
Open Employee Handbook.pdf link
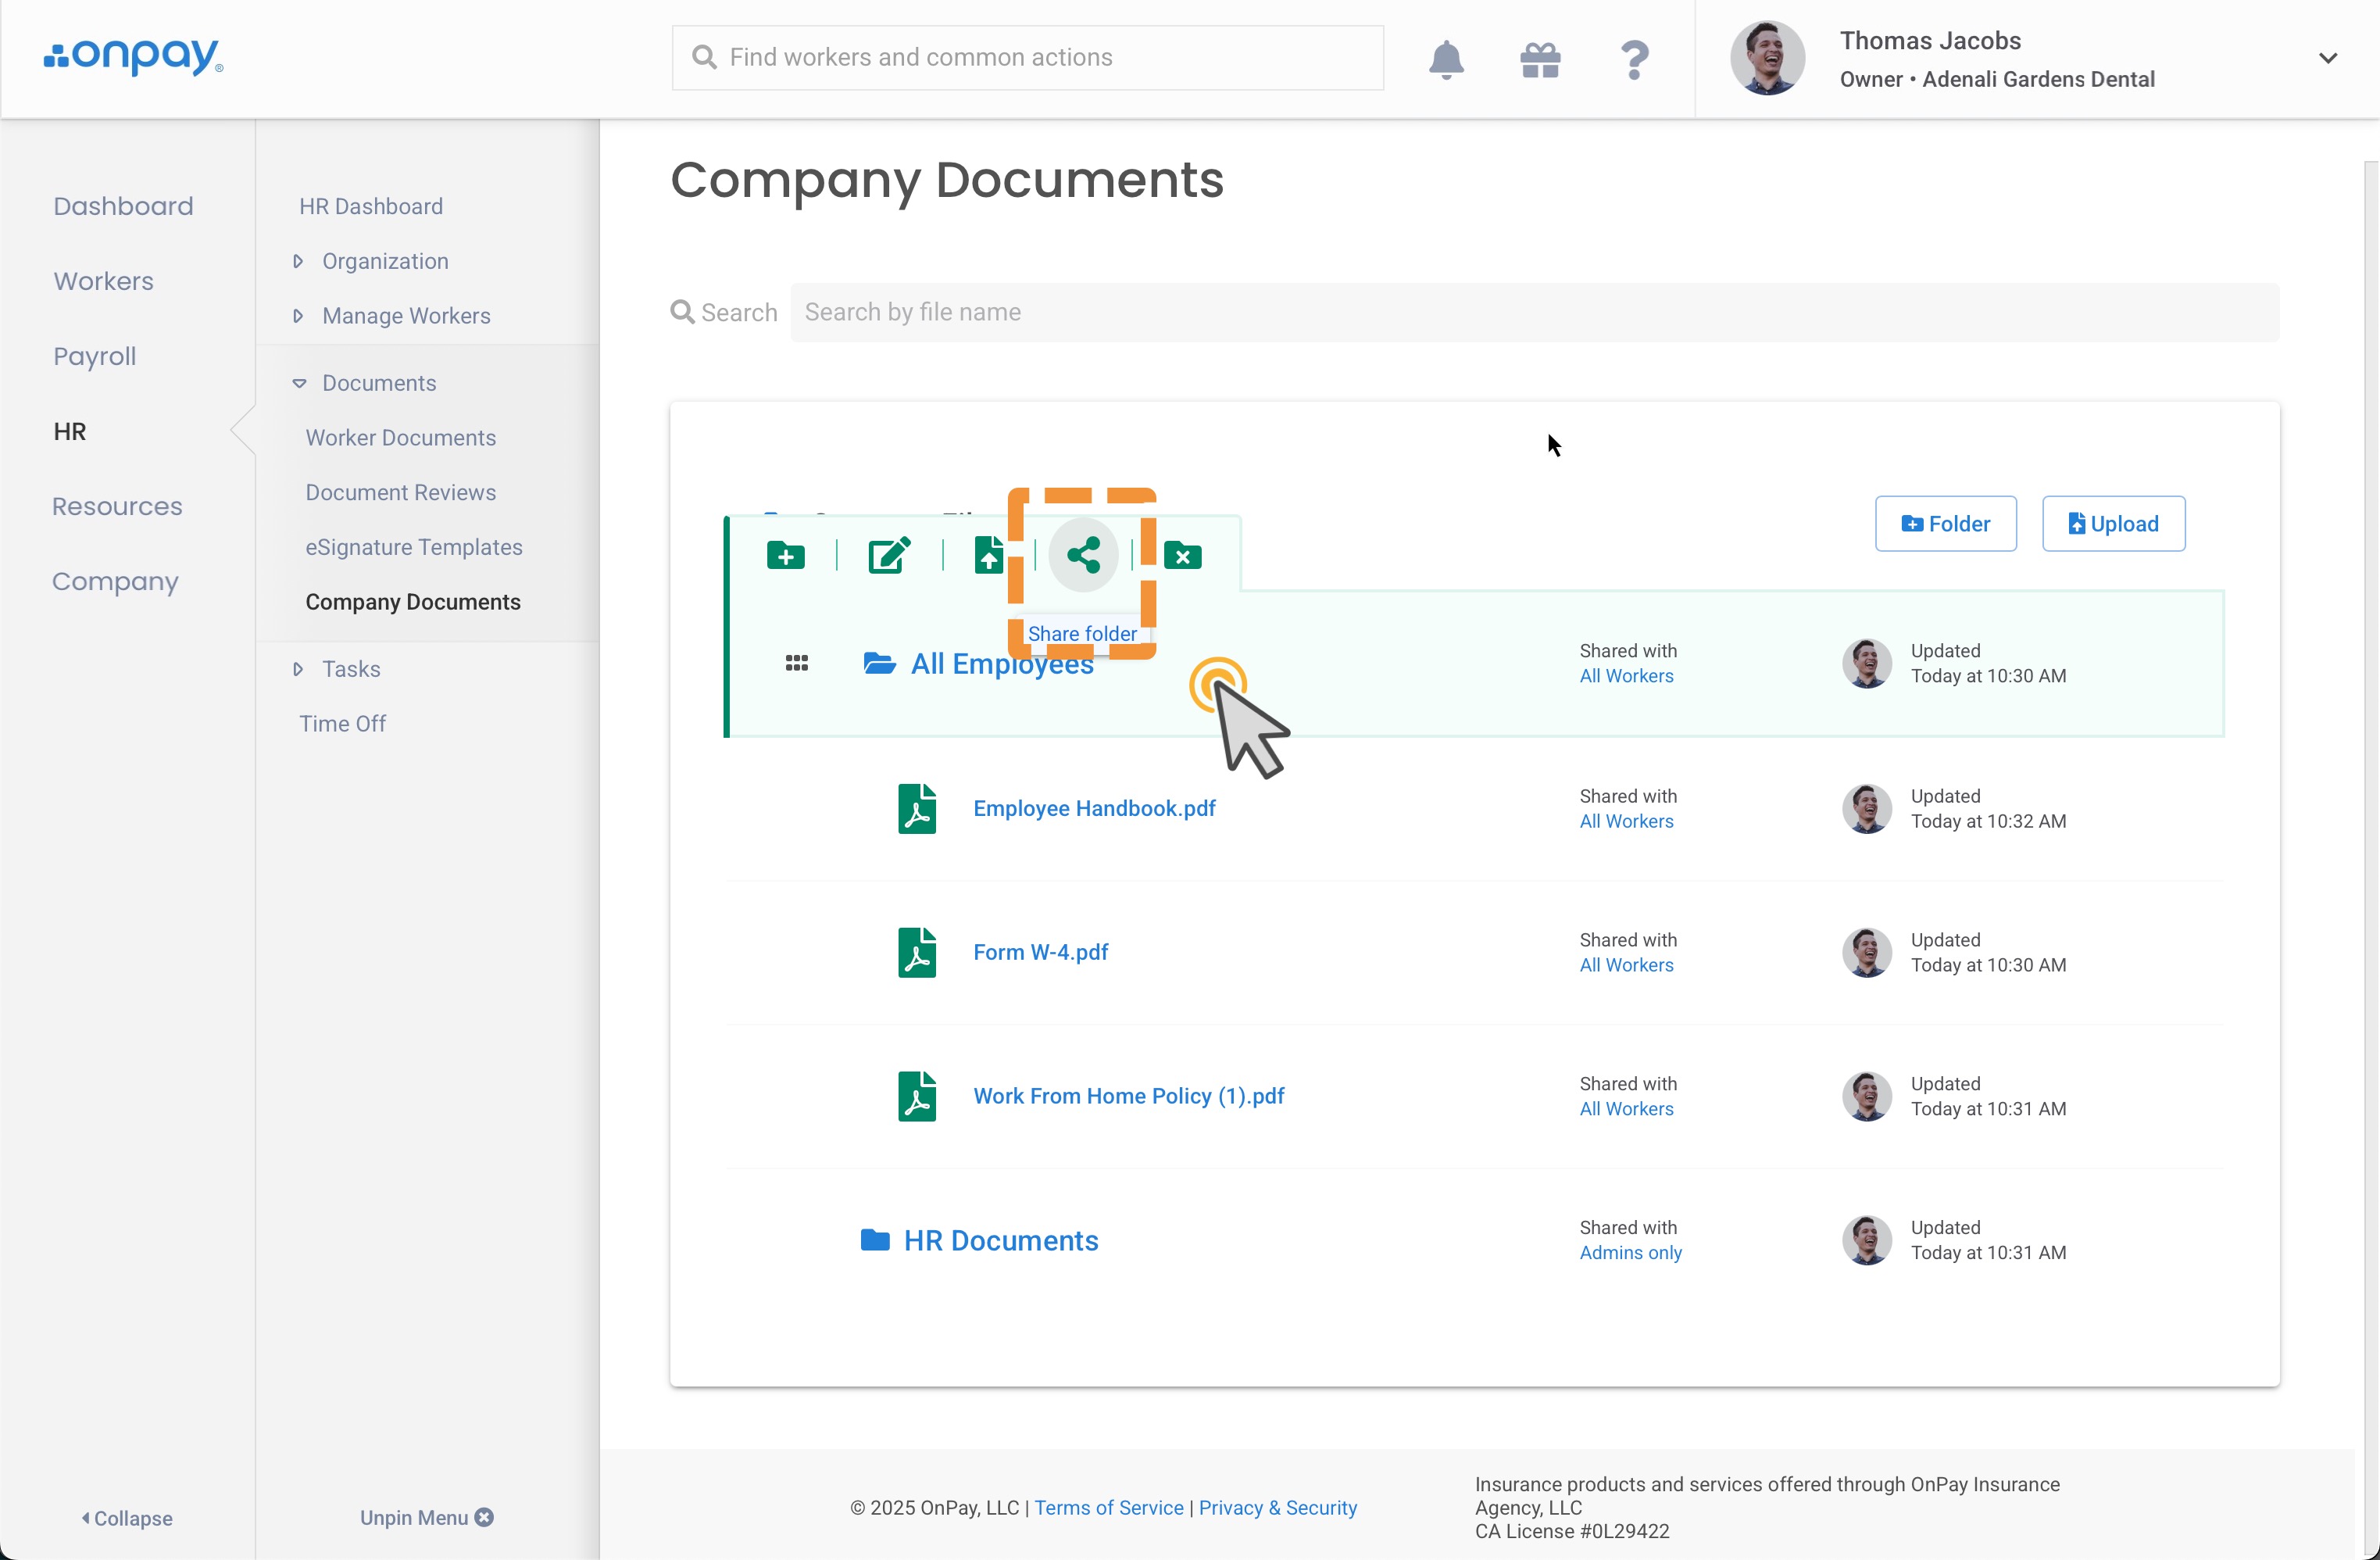tap(1094, 809)
